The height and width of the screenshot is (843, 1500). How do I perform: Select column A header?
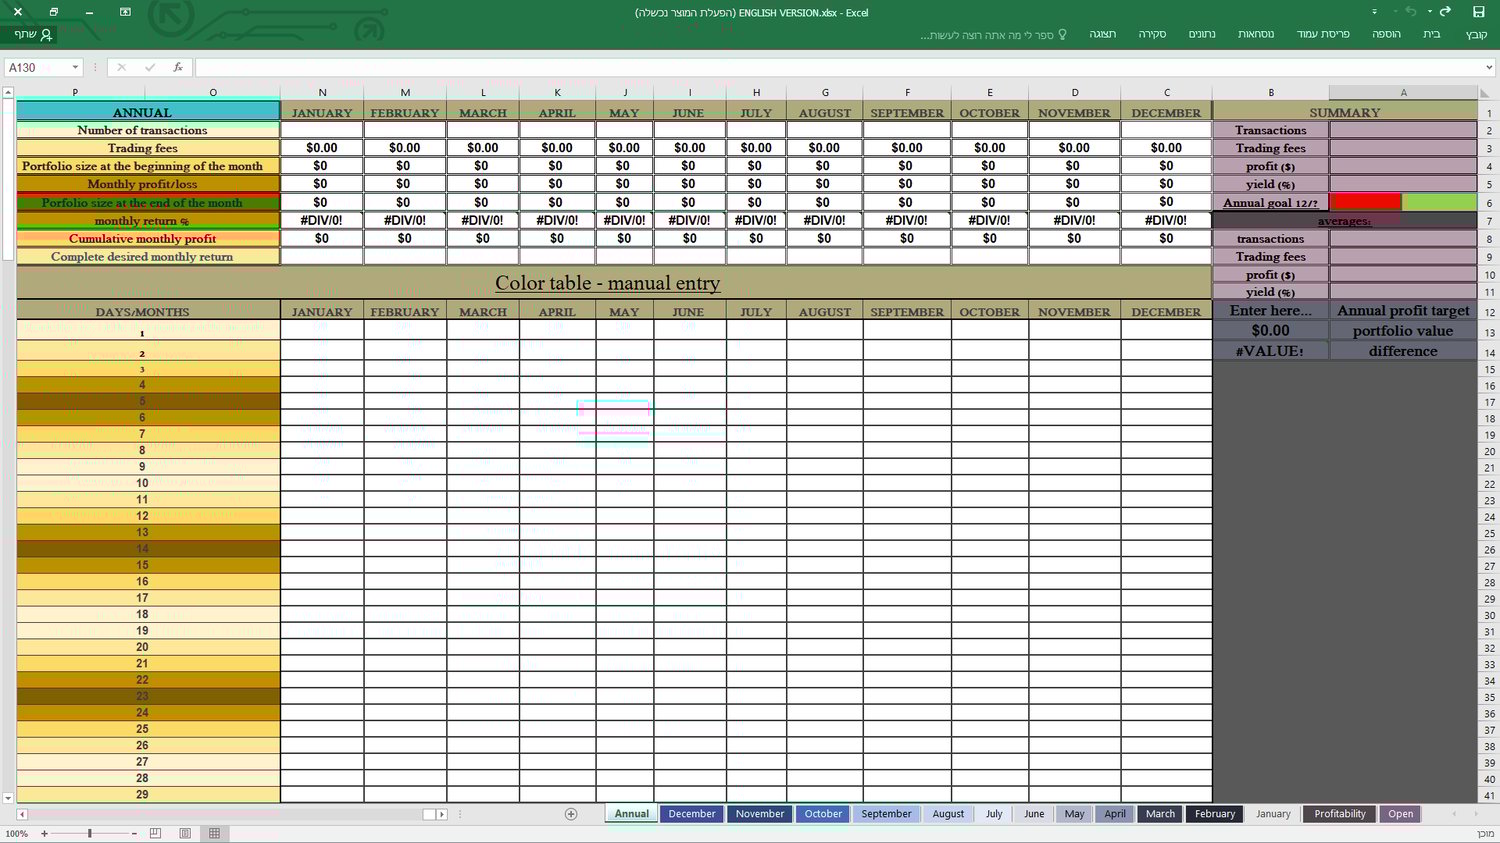click(x=1403, y=92)
